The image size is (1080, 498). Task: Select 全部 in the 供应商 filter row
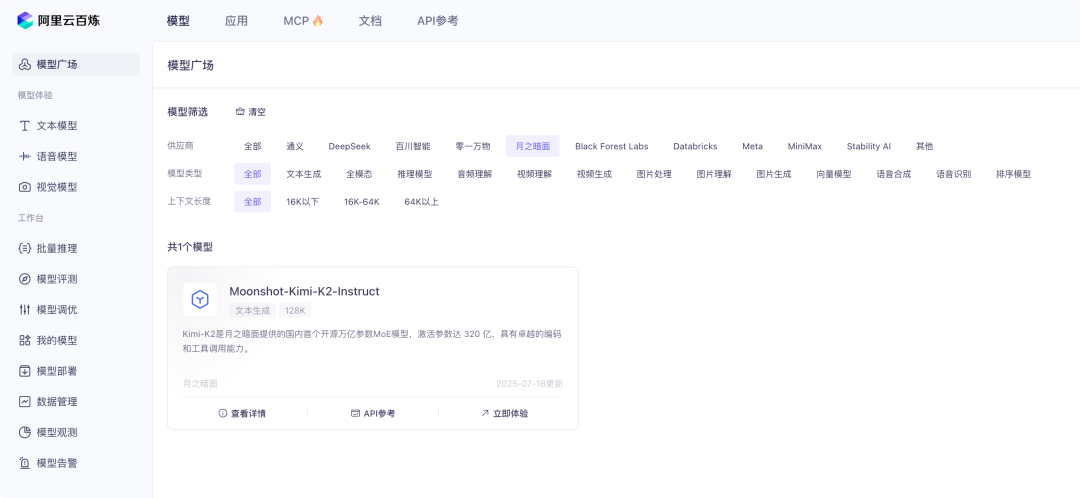point(253,146)
